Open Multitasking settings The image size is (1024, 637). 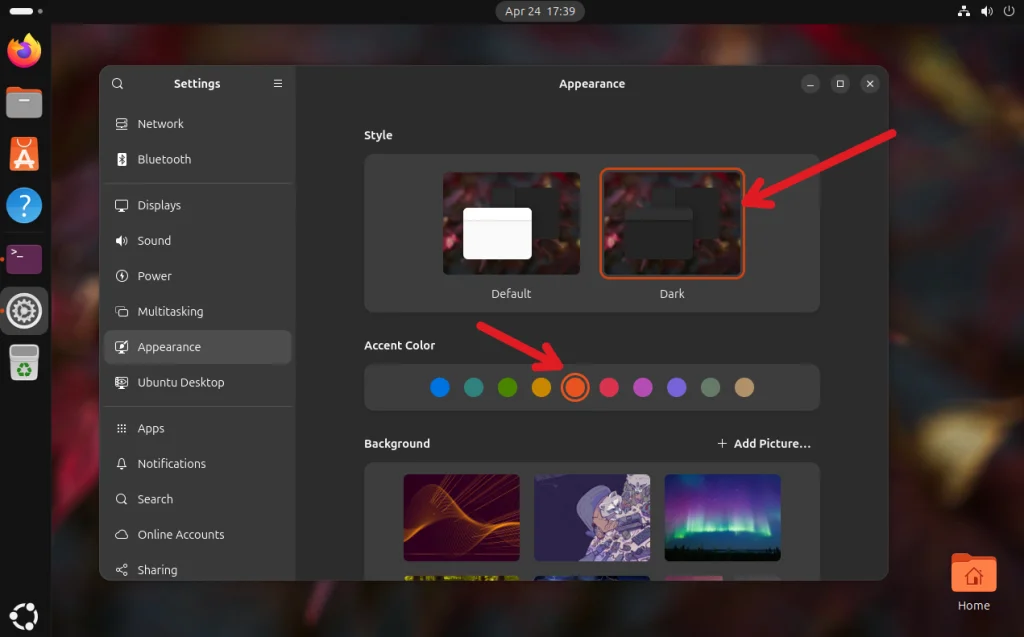[198, 312]
